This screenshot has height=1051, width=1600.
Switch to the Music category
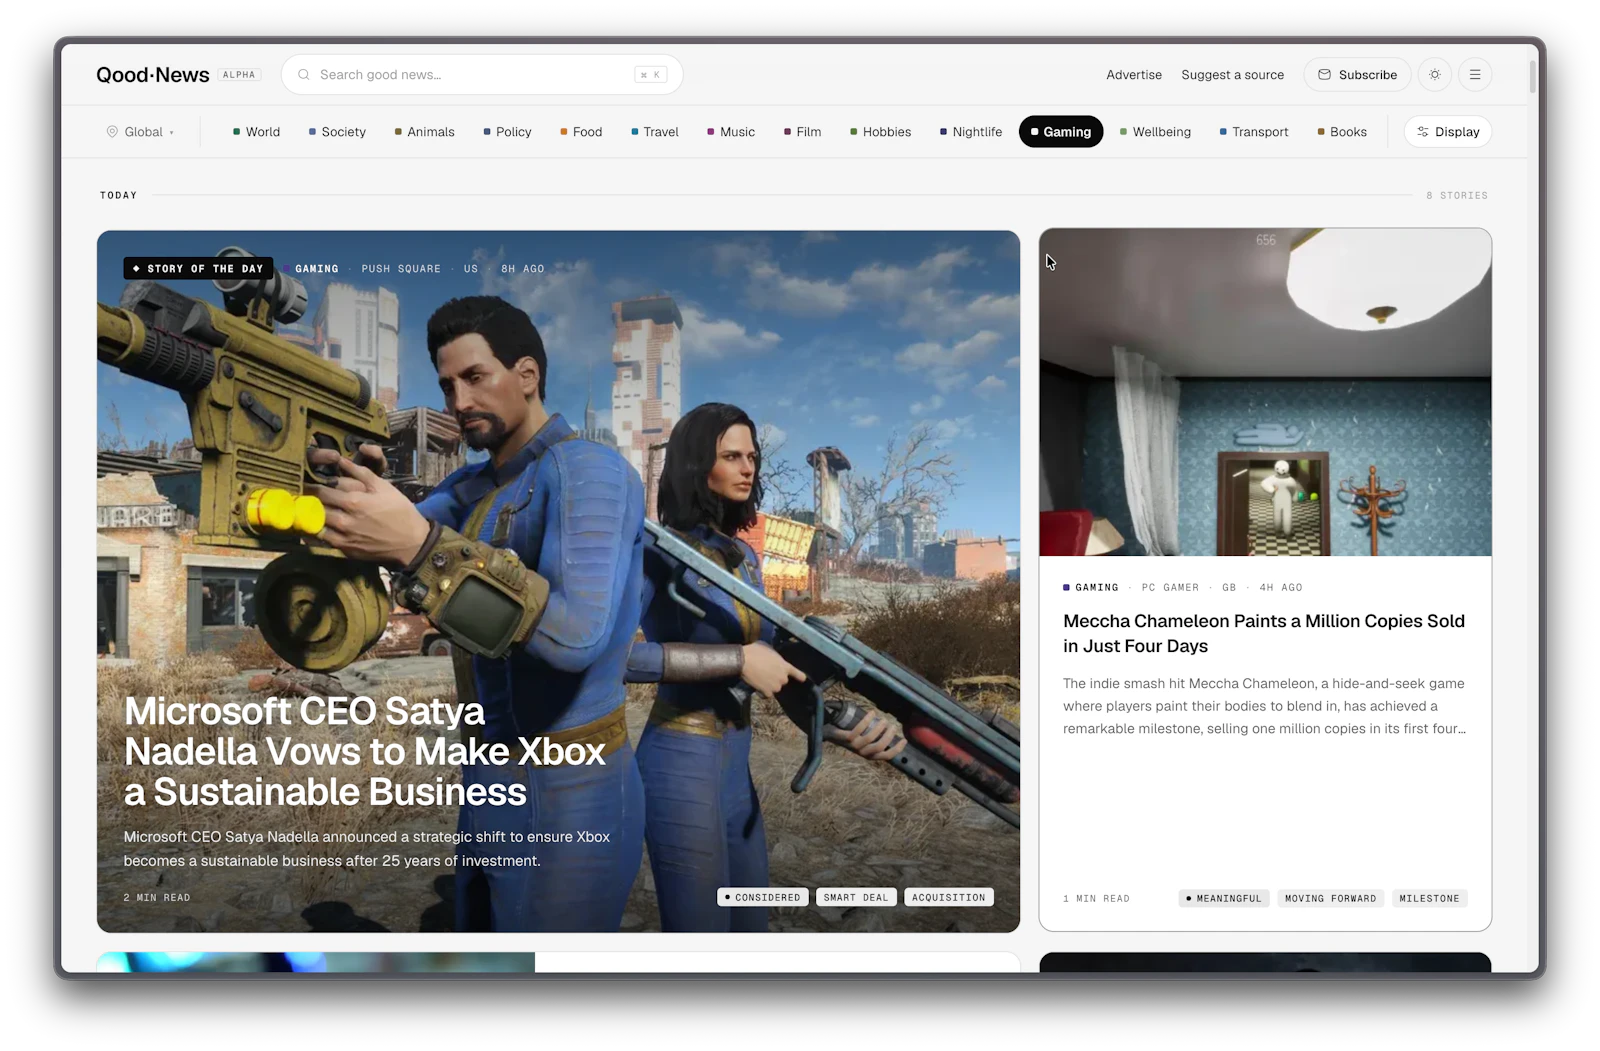click(731, 132)
